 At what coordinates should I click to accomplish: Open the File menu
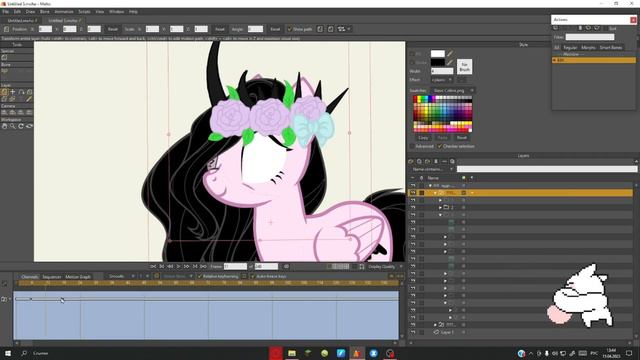pos(5,12)
